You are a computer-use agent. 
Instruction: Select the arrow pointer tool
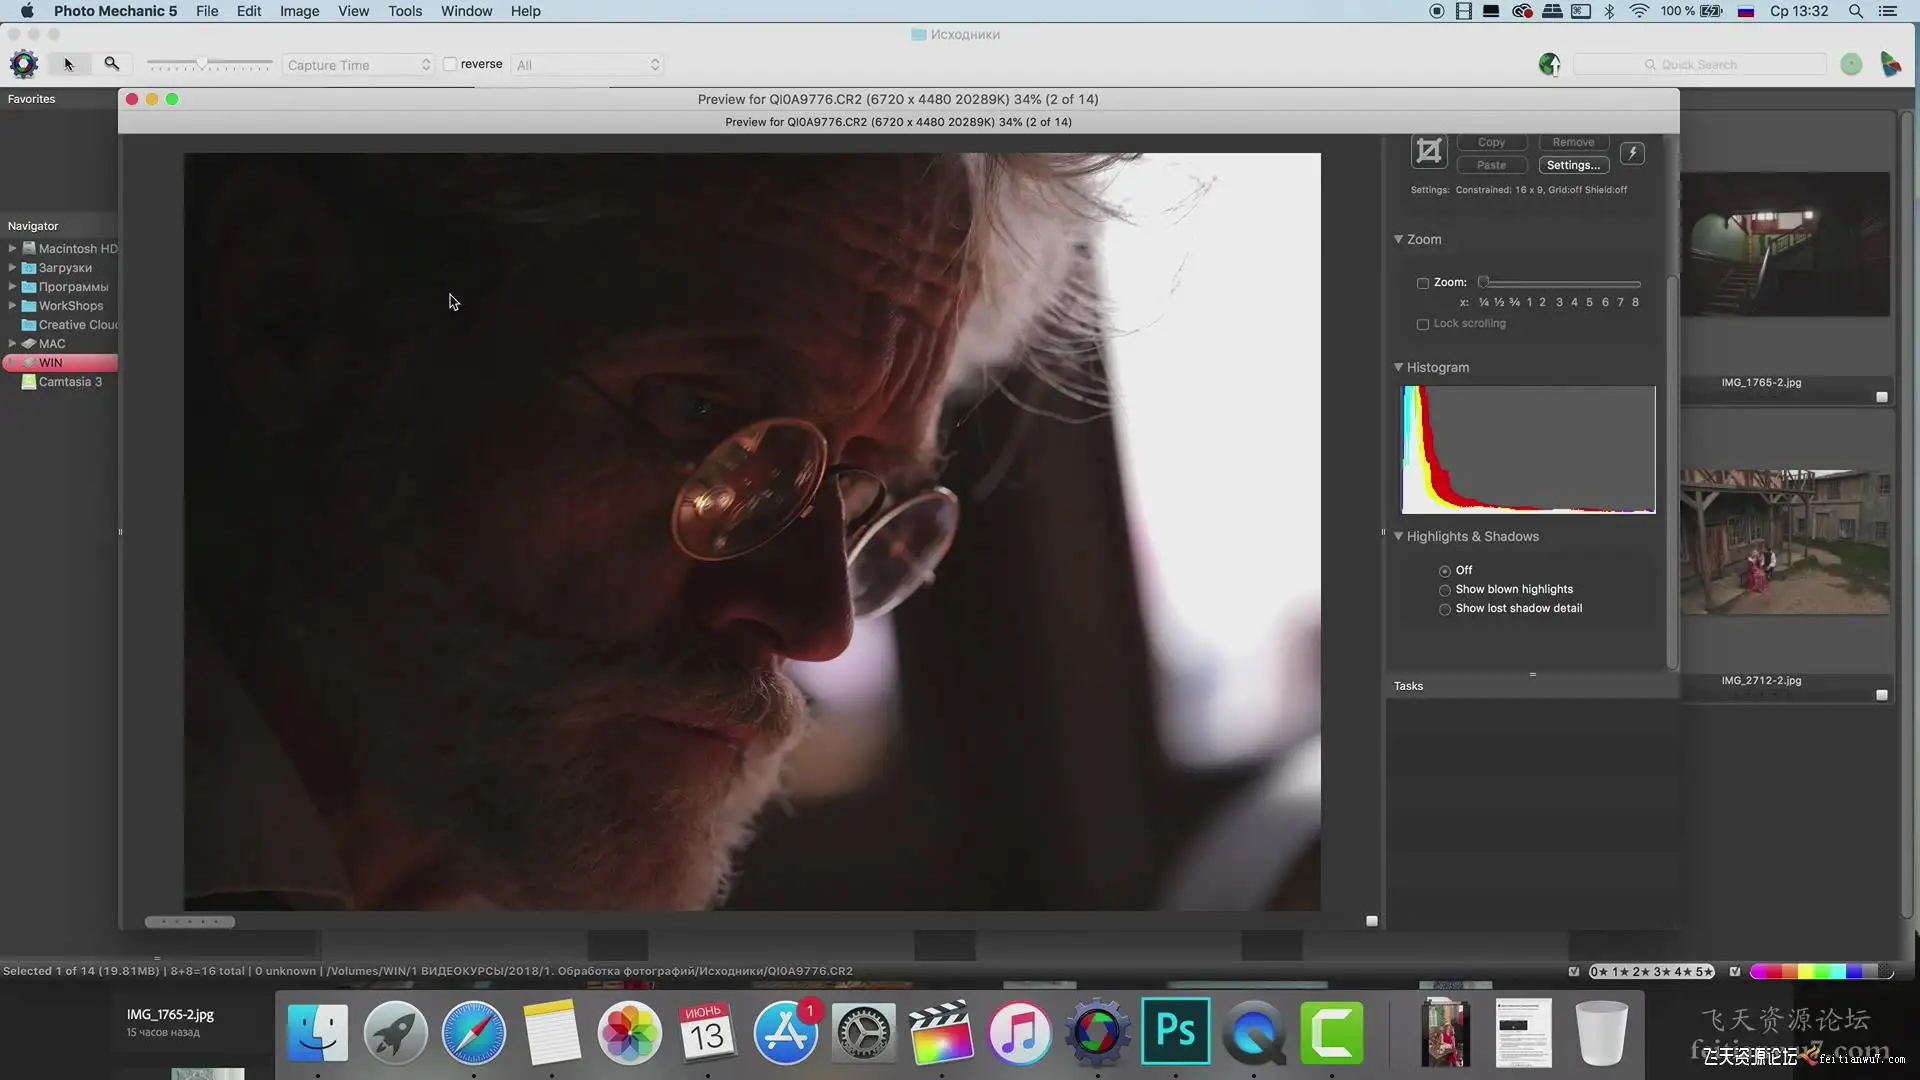pos(69,65)
